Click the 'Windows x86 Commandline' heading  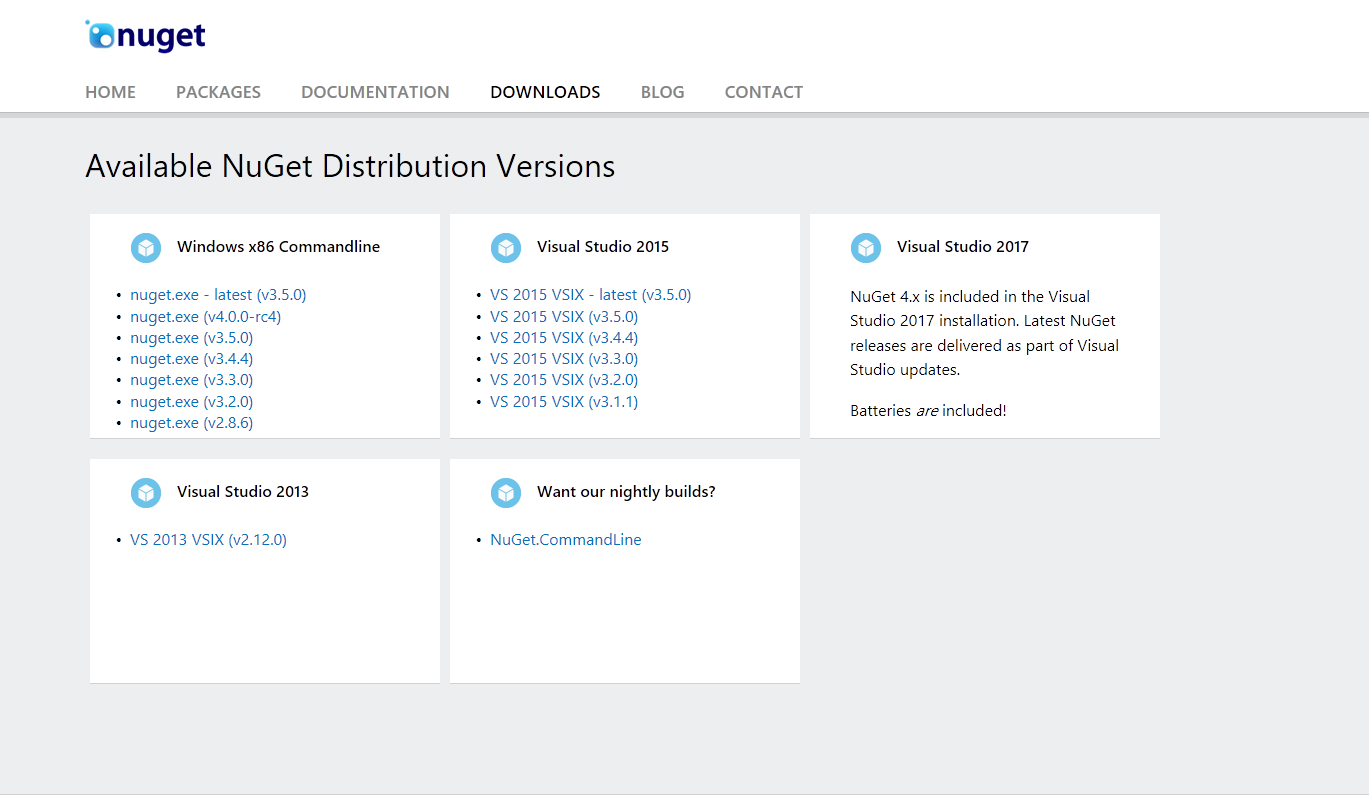coord(278,247)
